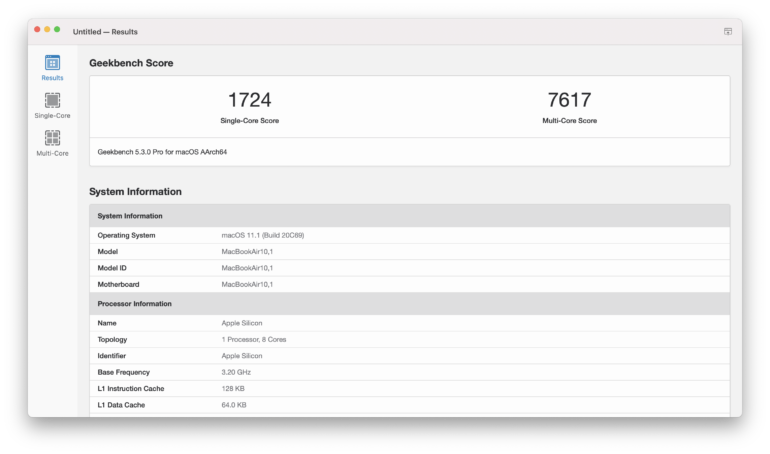Viewport: 770px width, 454px height.
Task: Click the Processor Information section header
Action: pyautogui.click(x=409, y=303)
